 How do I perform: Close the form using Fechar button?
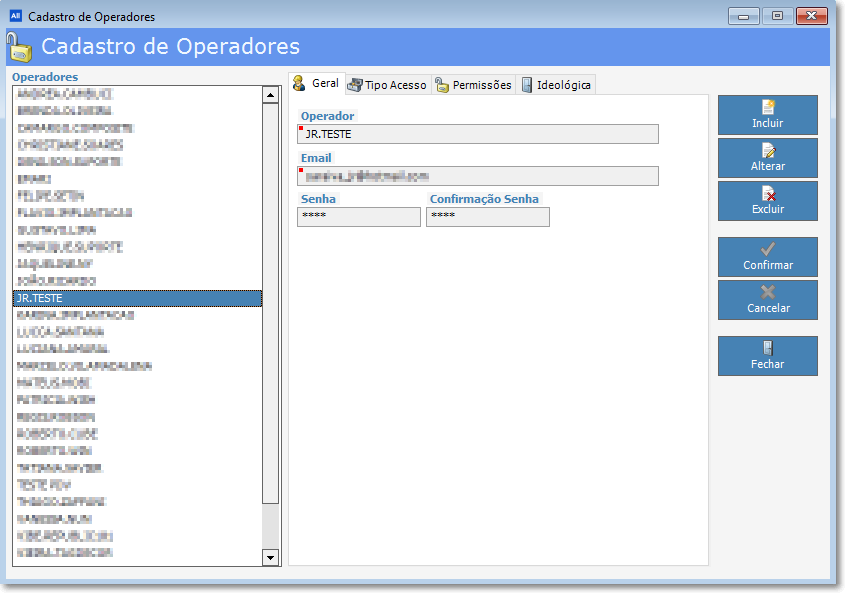click(x=767, y=356)
